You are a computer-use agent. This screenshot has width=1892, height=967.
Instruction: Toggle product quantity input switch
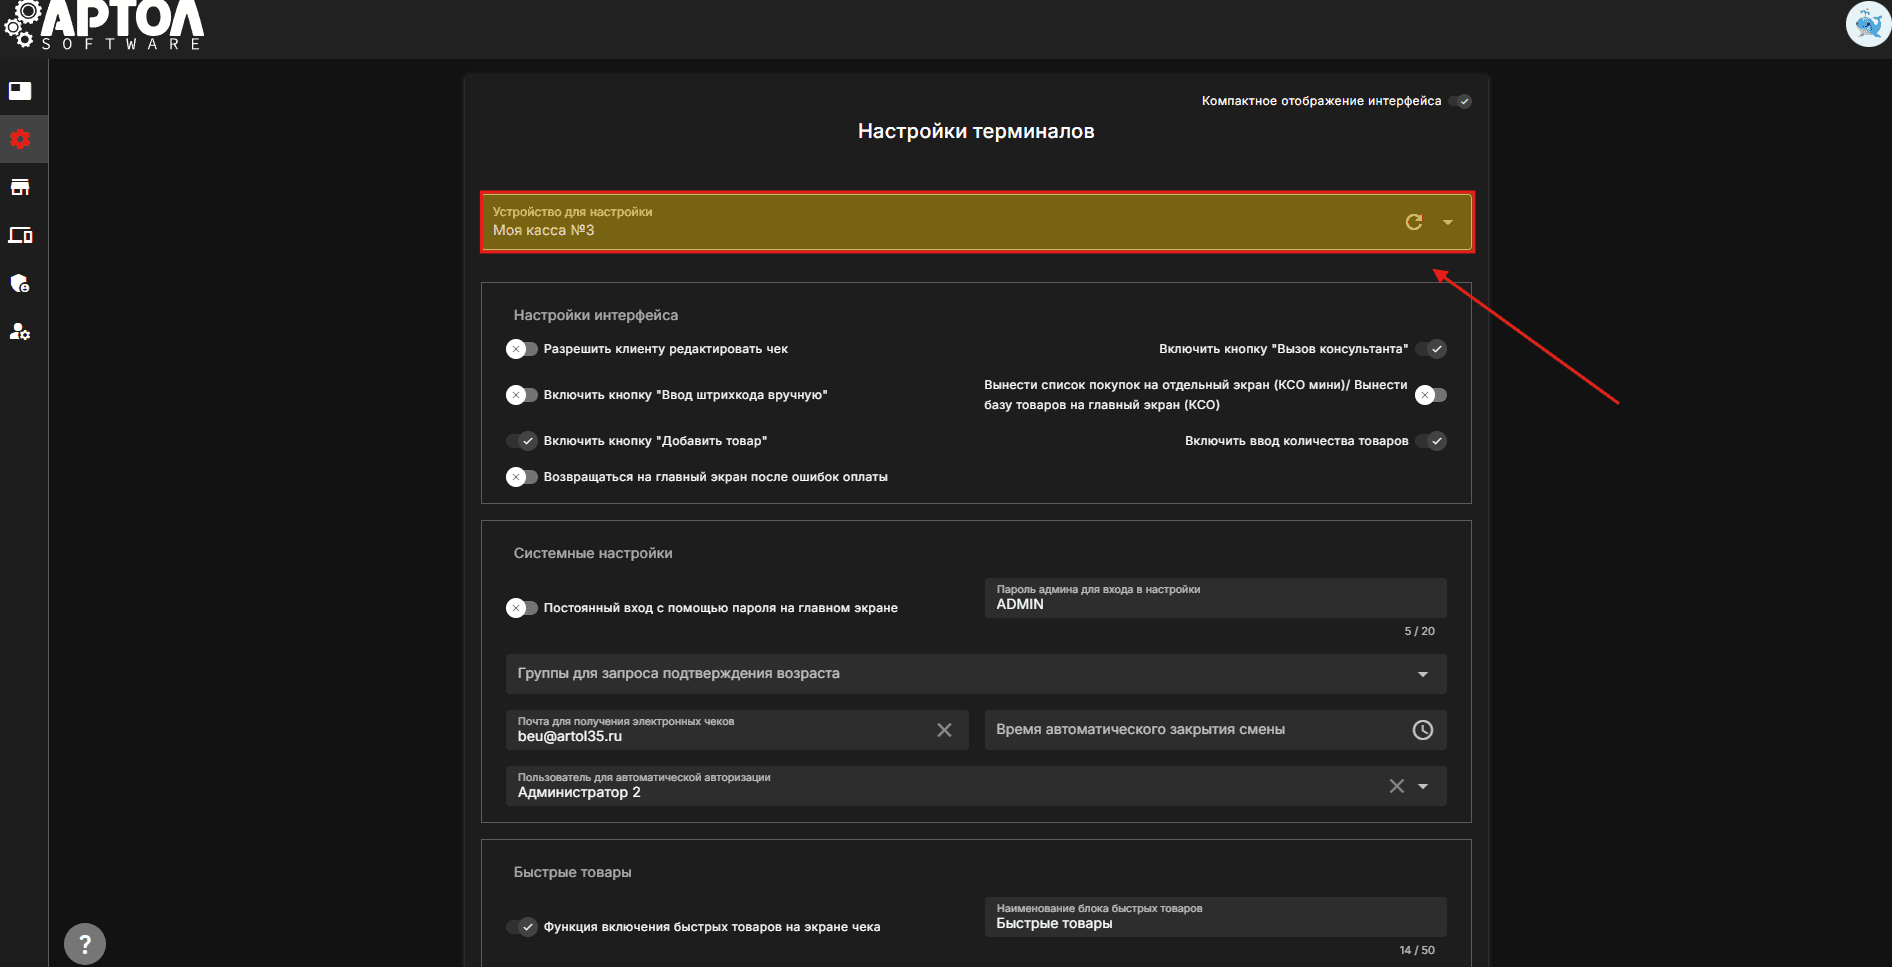point(1431,441)
